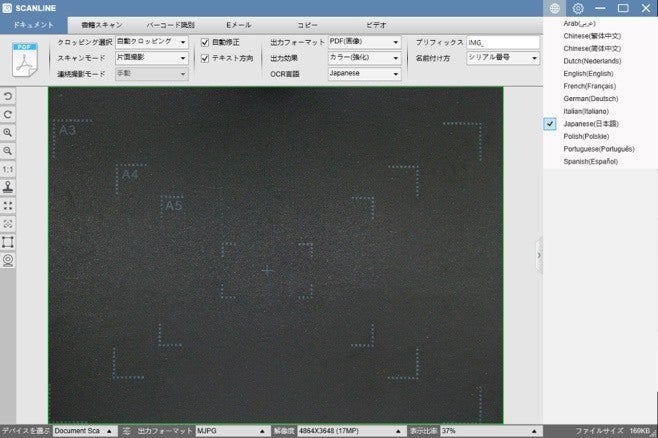
Task: Disable the テキスト方向 checkbox
Action: 206,59
